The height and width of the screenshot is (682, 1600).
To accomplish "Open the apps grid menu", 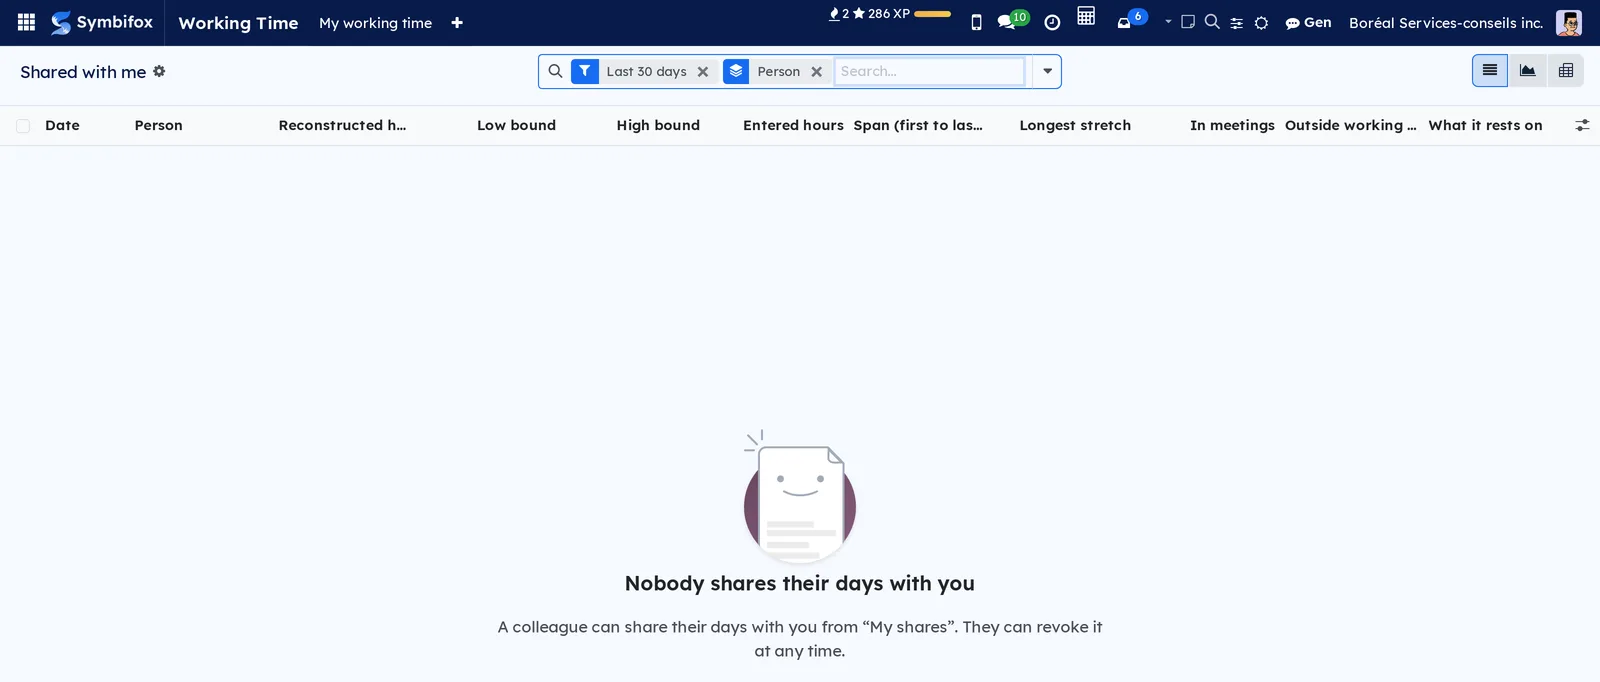I will pos(26,22).
